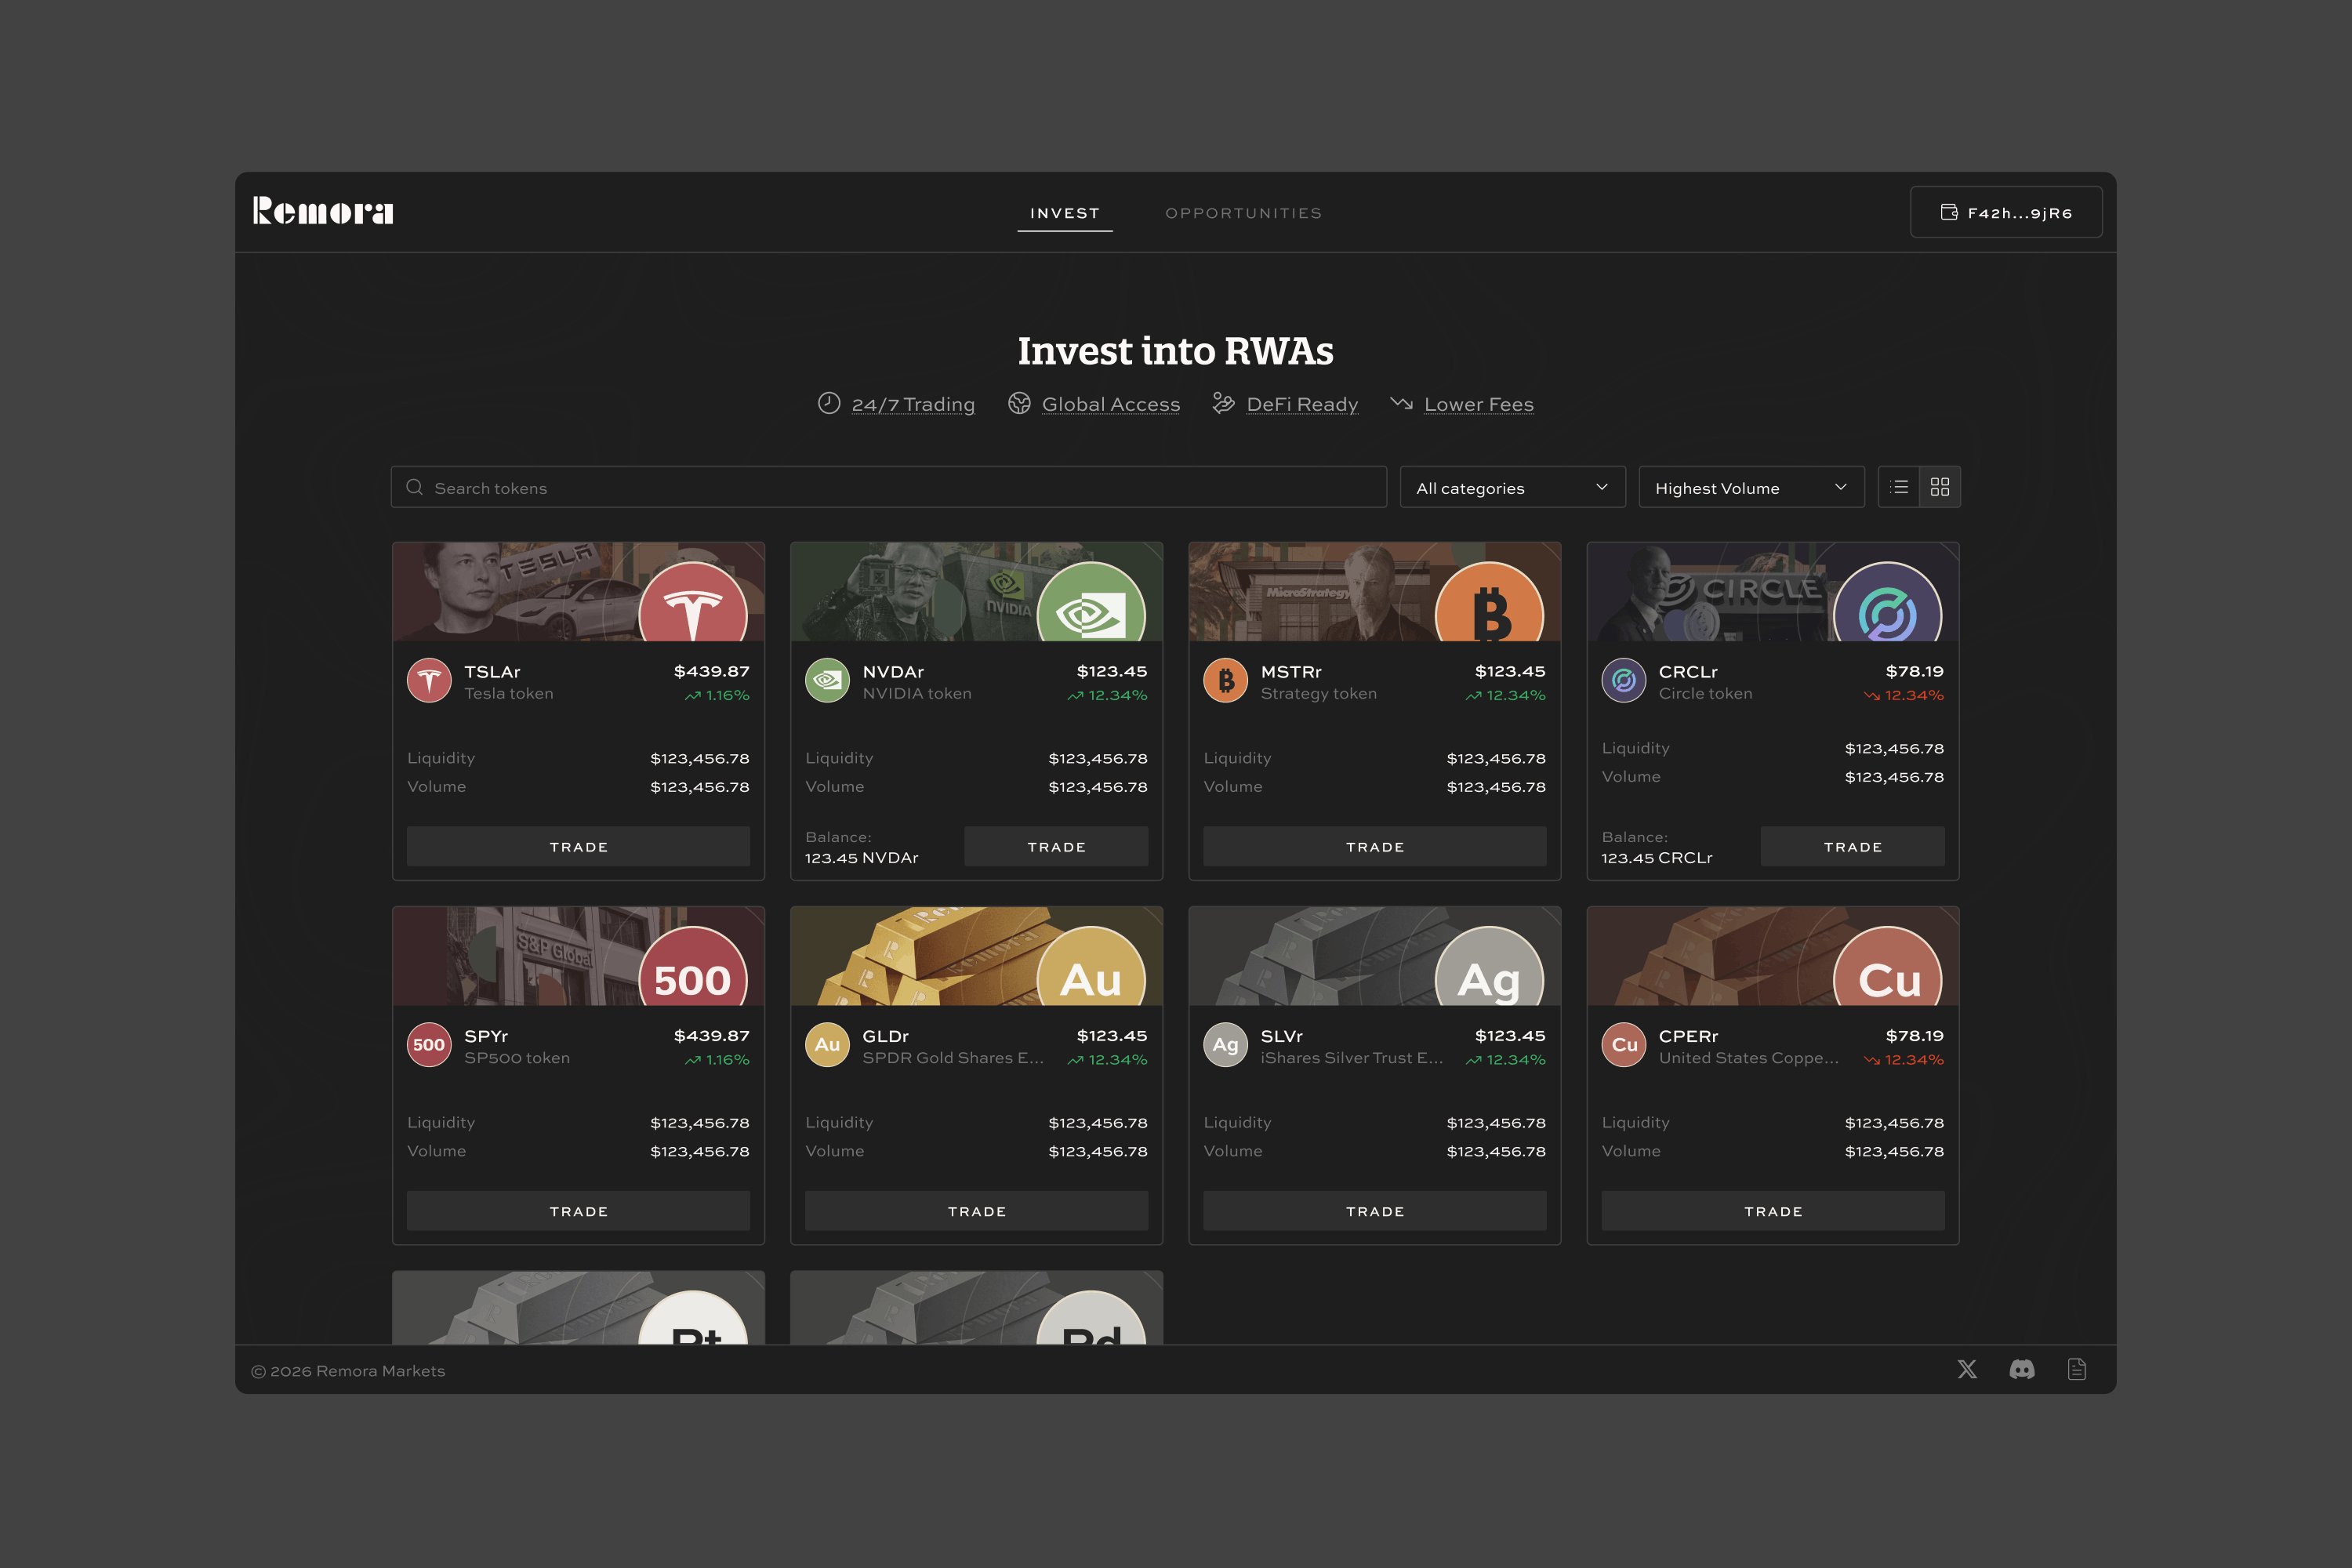Click the Search tokens field
Screen dimensions: 2352x1568
[x=888, y=487]
